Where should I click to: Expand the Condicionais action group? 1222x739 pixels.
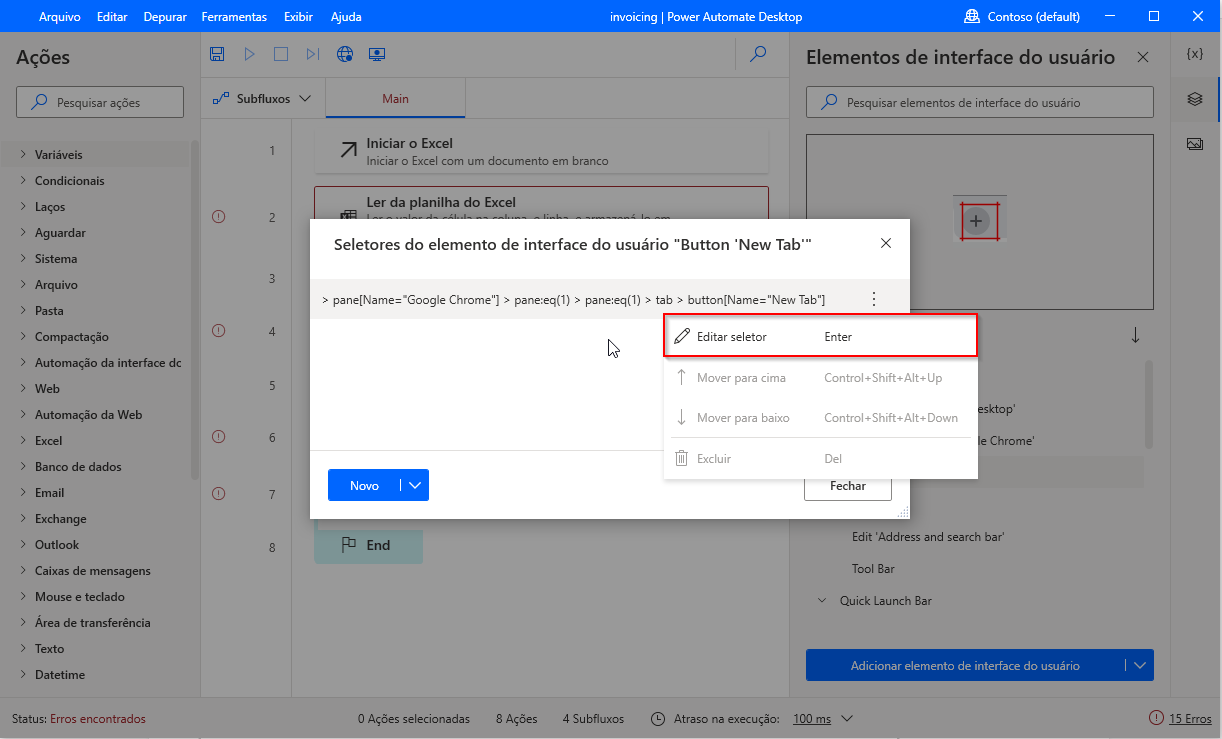23,181
